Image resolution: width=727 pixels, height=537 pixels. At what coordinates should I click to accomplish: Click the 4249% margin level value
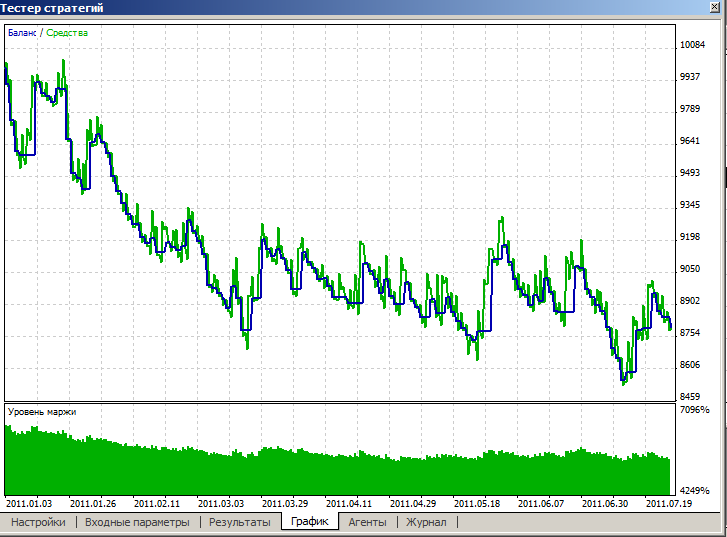695,490
